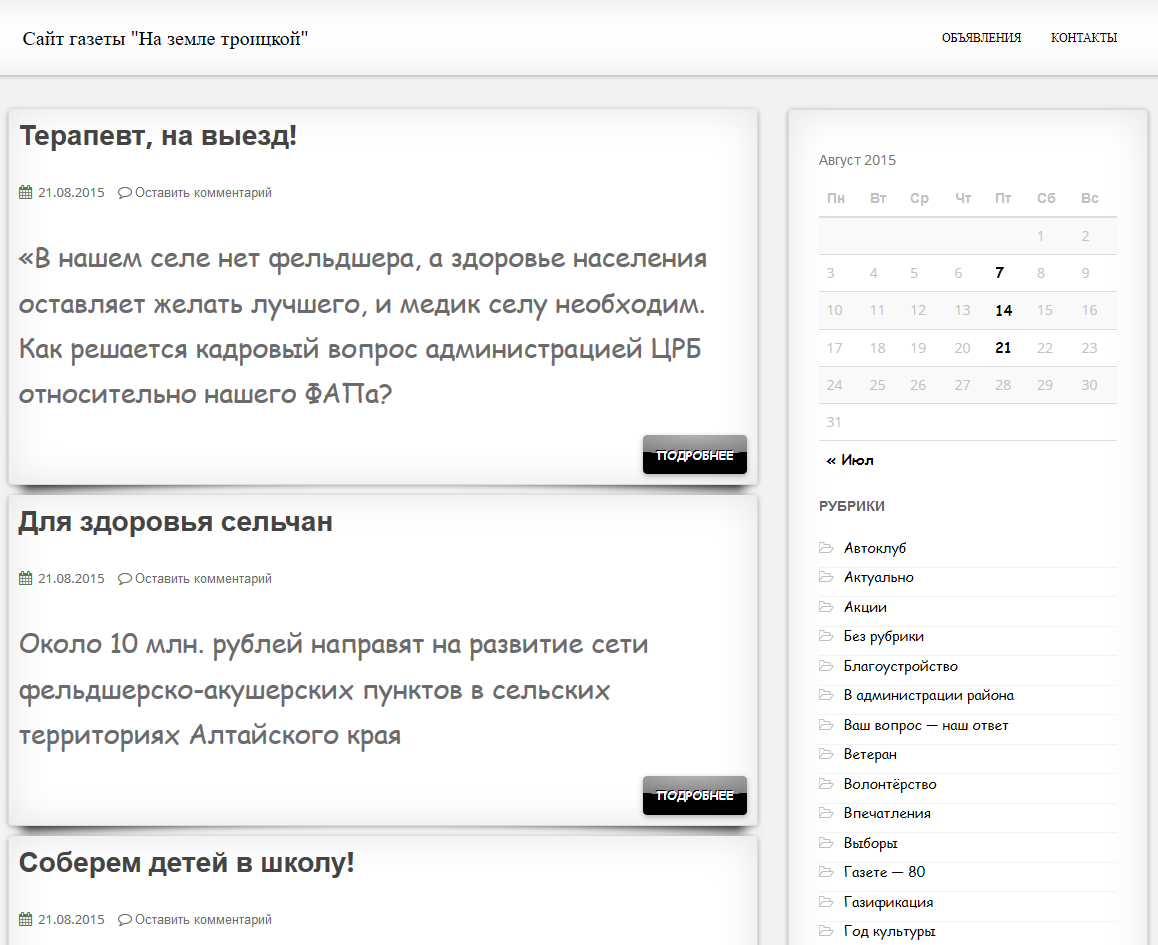The image size is (1158, 945).
Task: Click folder icon beside Автоклуб
Action: (x=826, y=548)
